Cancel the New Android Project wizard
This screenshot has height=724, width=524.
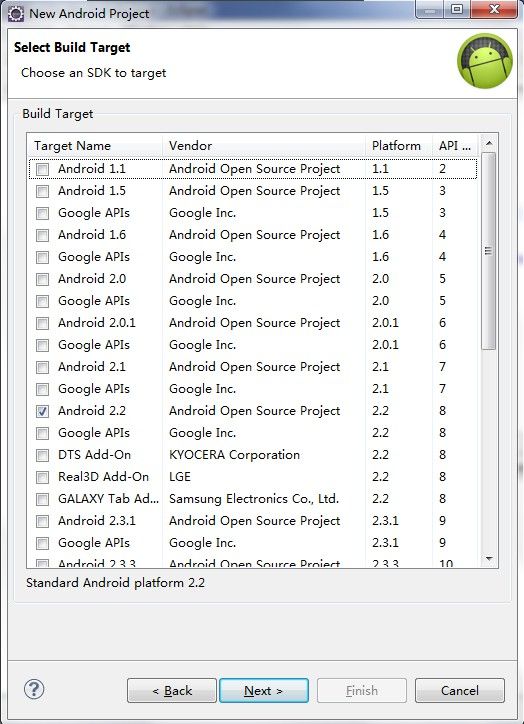tap(460, 691)
